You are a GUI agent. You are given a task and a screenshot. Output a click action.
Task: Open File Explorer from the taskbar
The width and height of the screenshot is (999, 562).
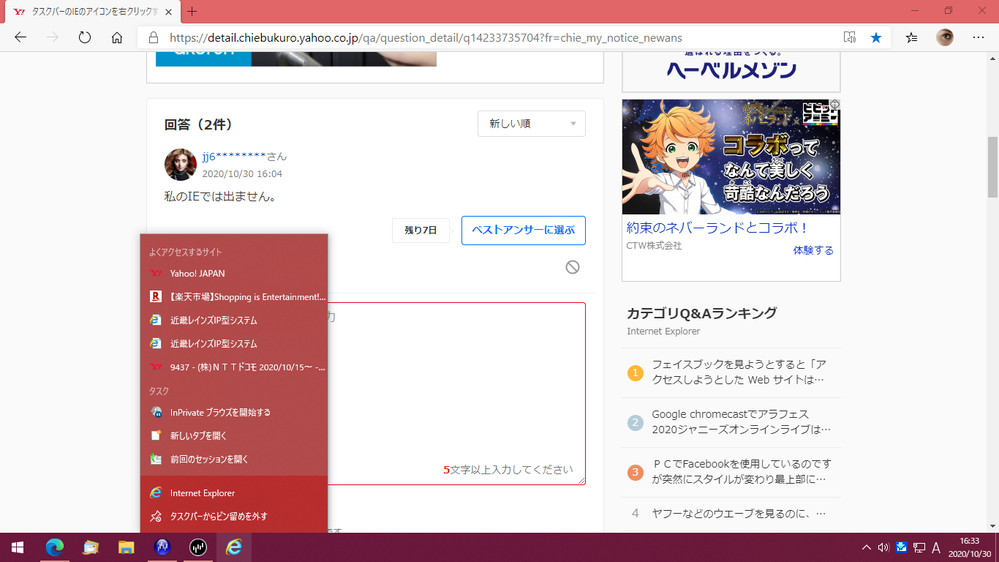click(x=126, y=547)
